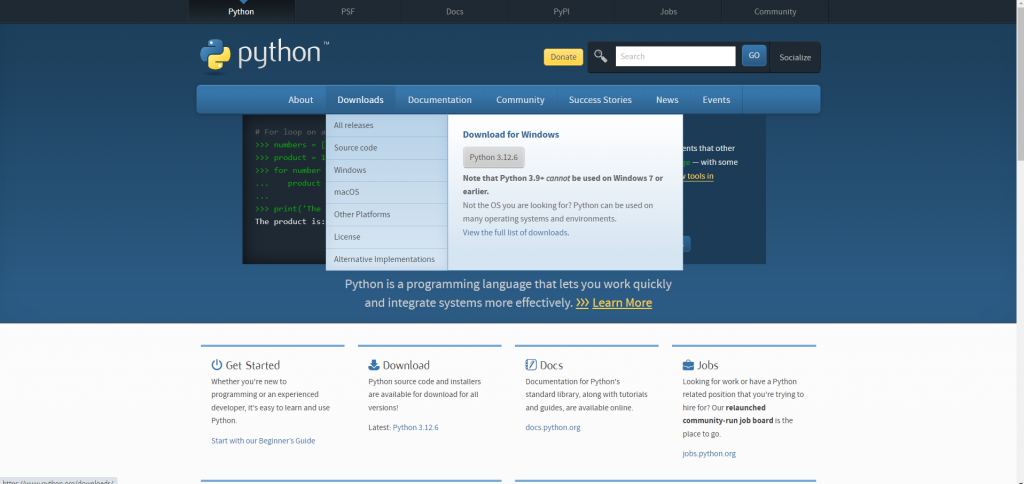This screenshot has width=1024, height=484.
Task: Choose Other Platforms from Downloads dropdown
Action: [387, 214]
